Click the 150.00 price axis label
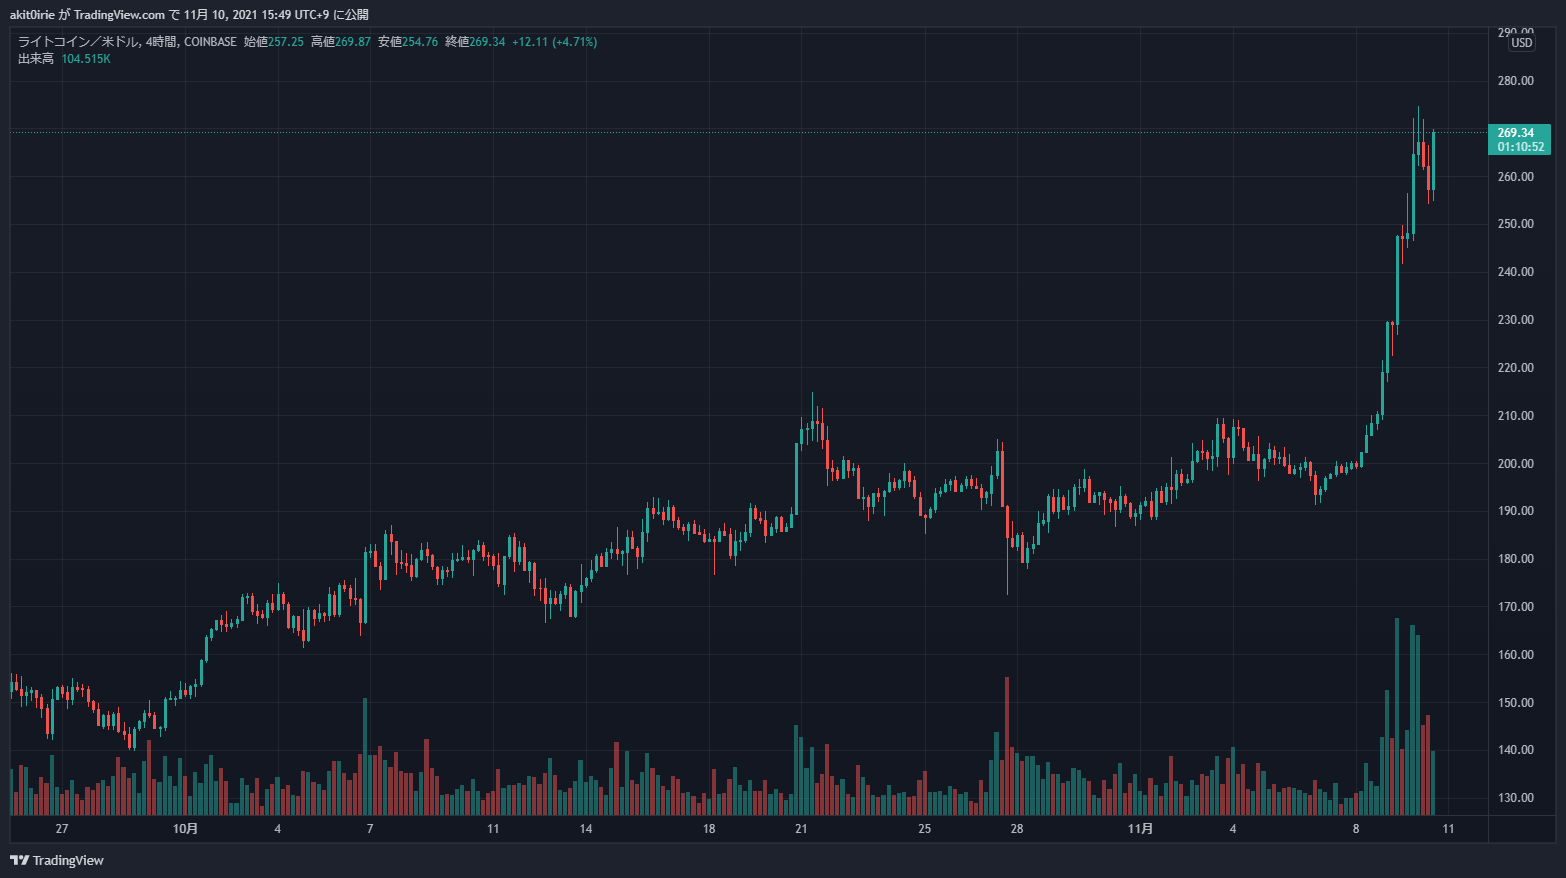Viewport: 1566px width, 878px height. [x=1515, y=703]
